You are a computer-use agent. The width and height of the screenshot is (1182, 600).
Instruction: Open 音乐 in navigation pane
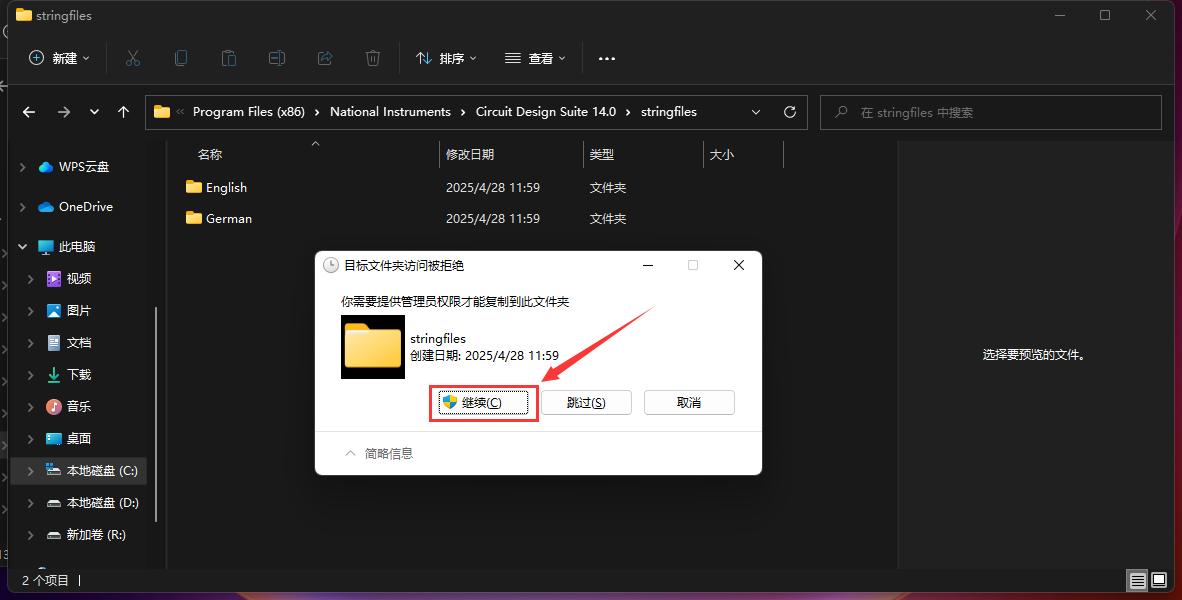click(x=78, y=407)
